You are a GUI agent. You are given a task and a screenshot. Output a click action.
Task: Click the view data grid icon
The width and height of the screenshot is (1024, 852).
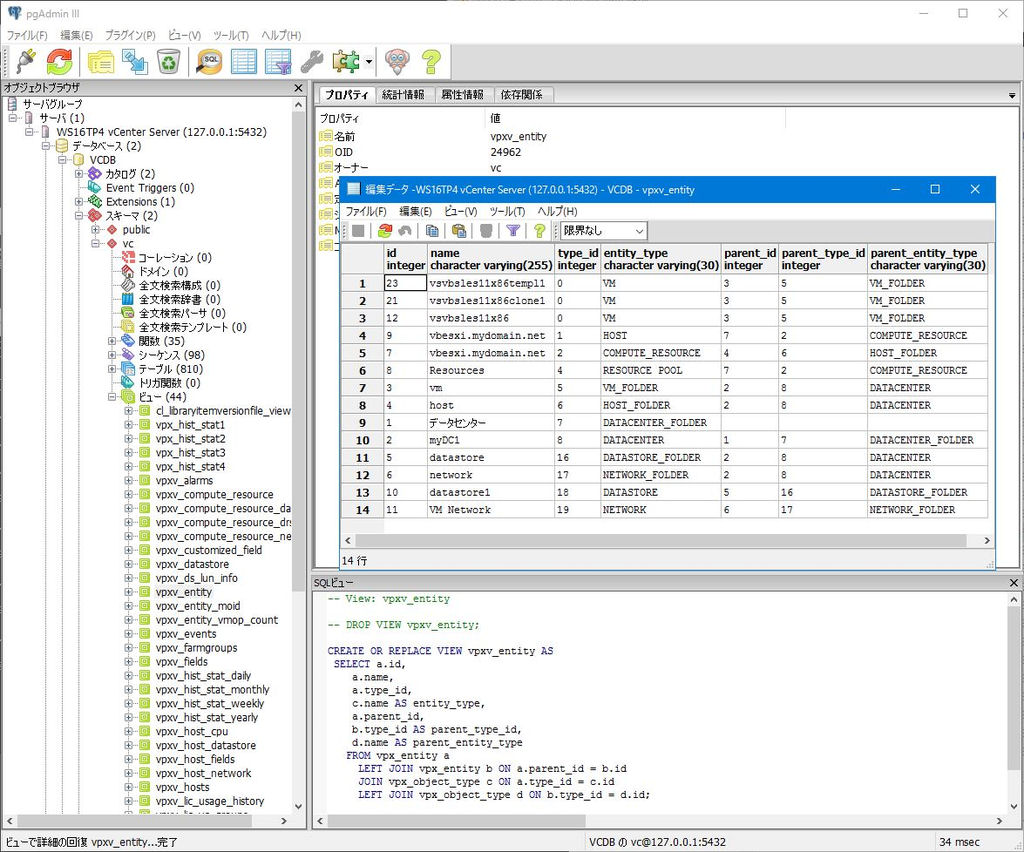pyautogui.click(x=244, y=62)
